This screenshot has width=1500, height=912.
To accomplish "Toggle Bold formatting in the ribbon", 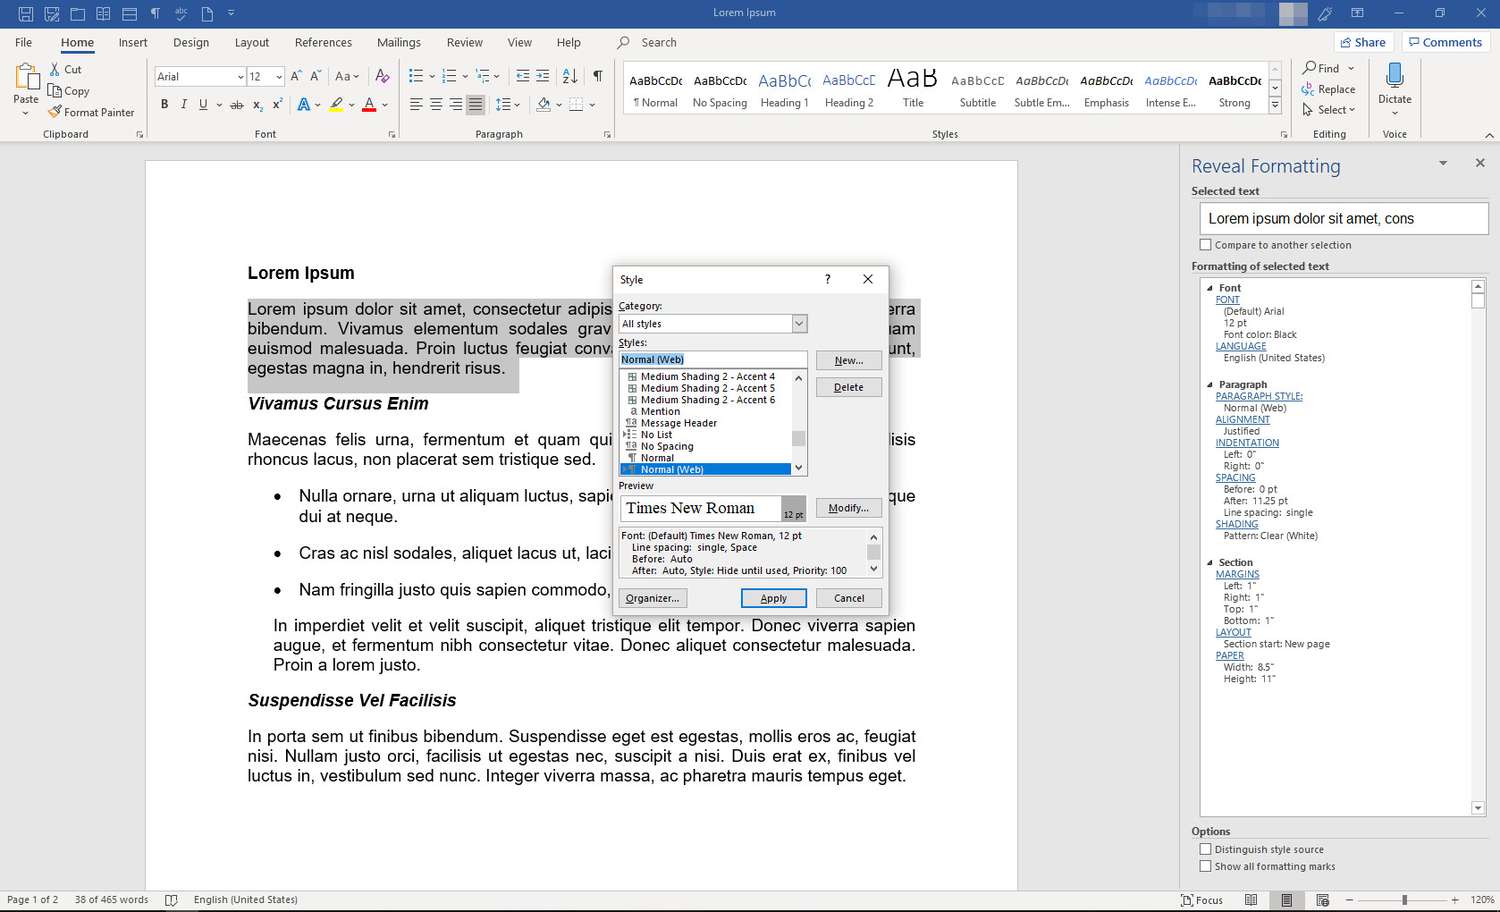I will pos(164,104).
